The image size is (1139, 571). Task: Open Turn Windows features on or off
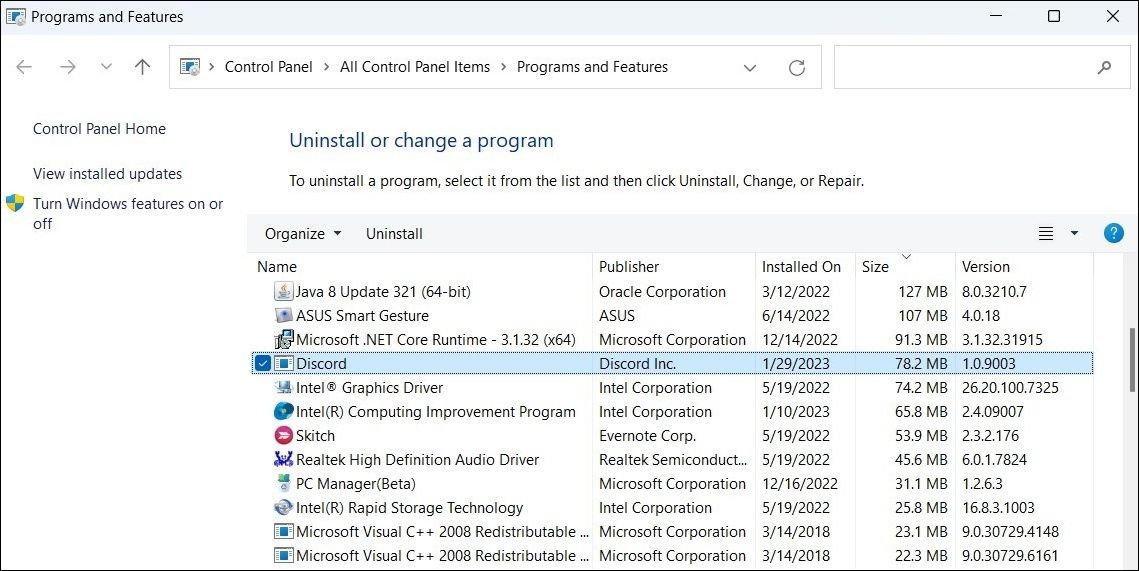[128, 214]
